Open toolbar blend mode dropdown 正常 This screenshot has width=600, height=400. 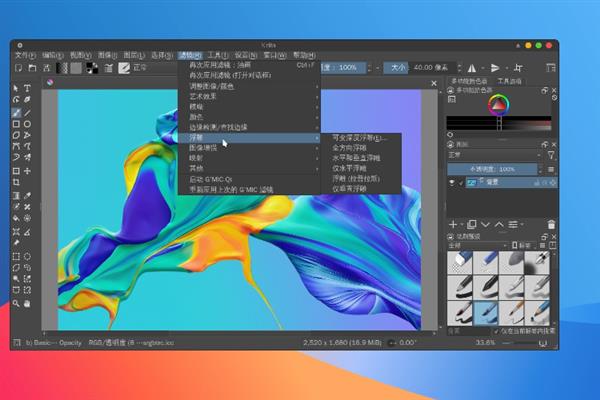coord(154,68)
